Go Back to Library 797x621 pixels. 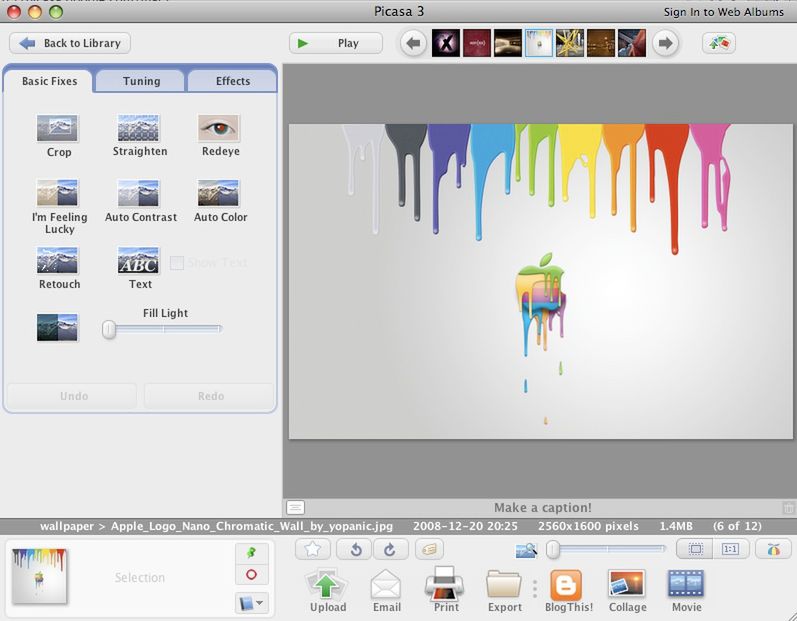[x=70, y=43]
